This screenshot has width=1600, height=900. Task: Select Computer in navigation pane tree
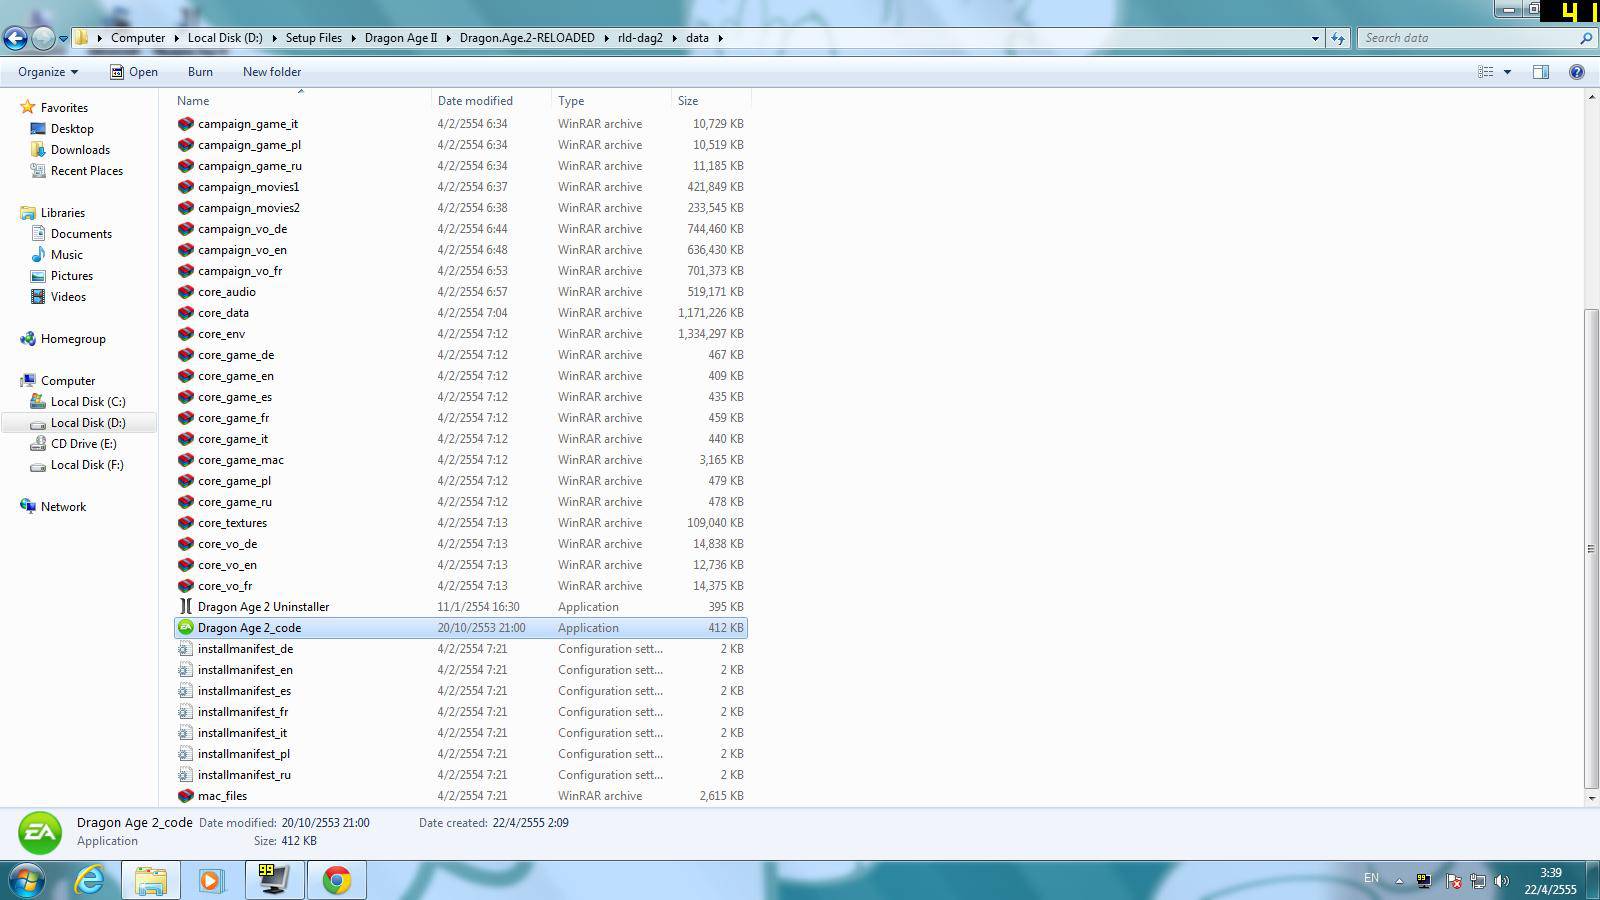click(x=67, y=381)
